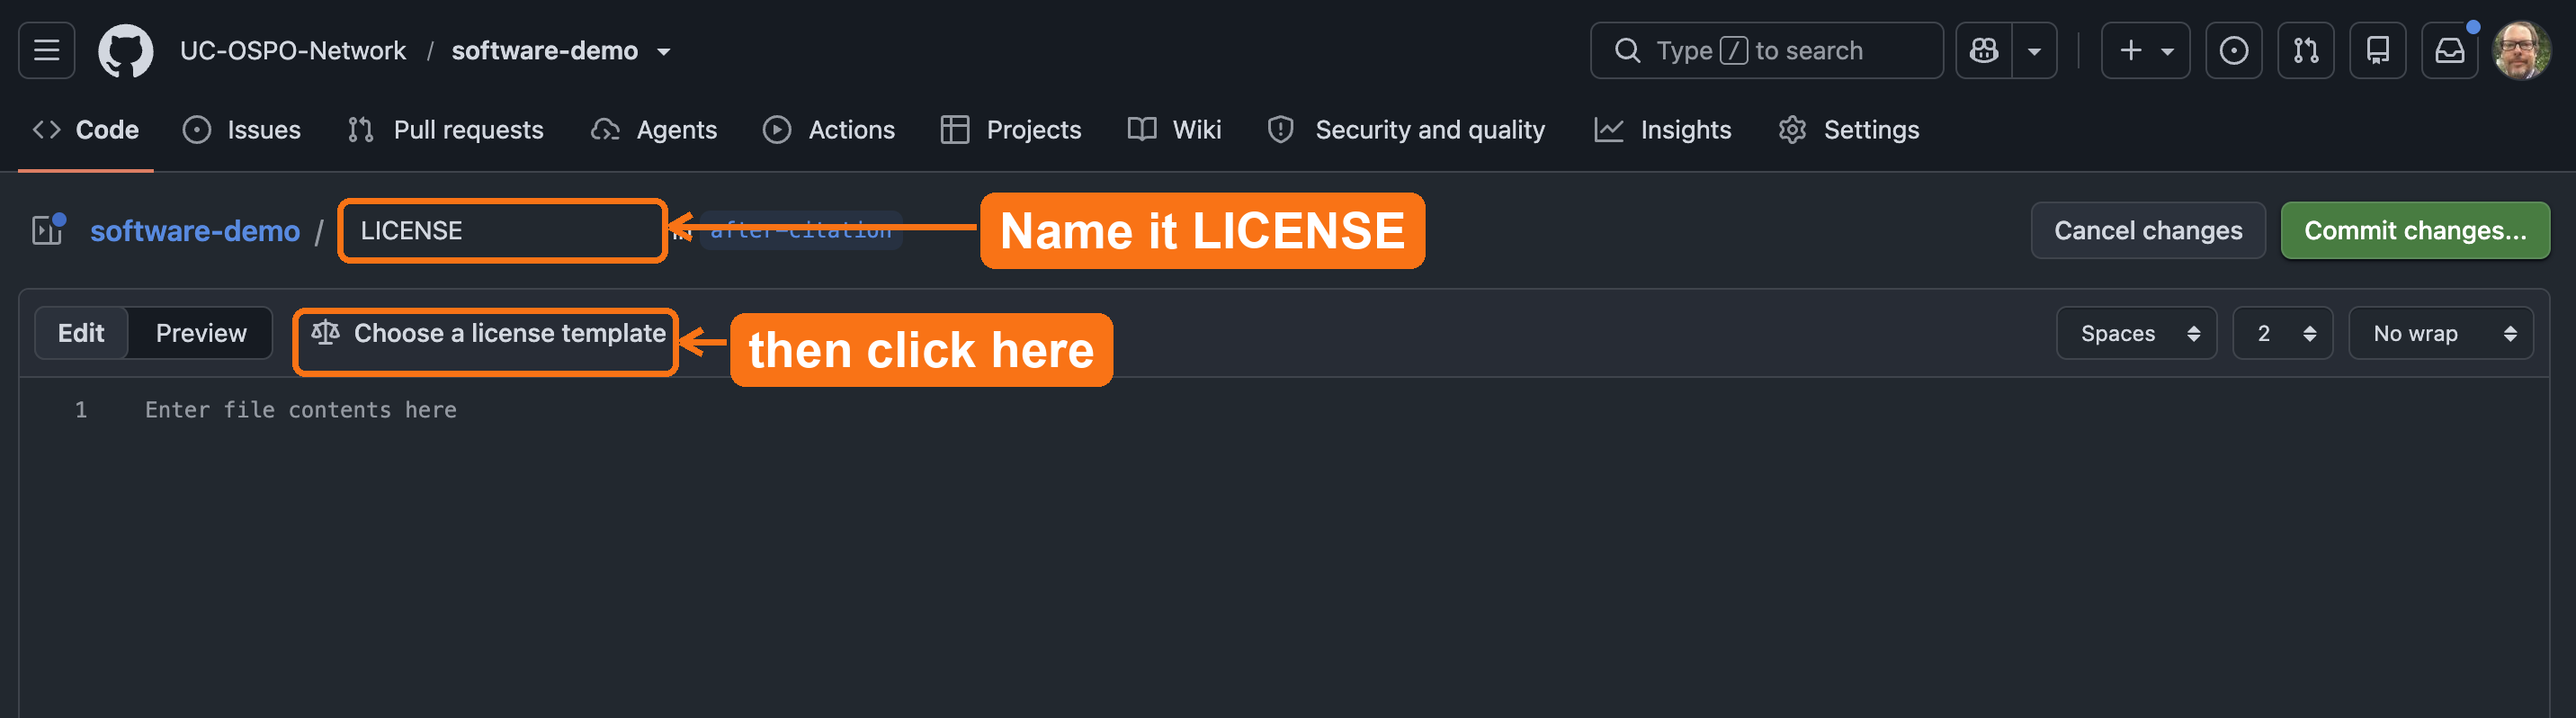
Task: Open the repository Settings tab
Action: 1849,130
